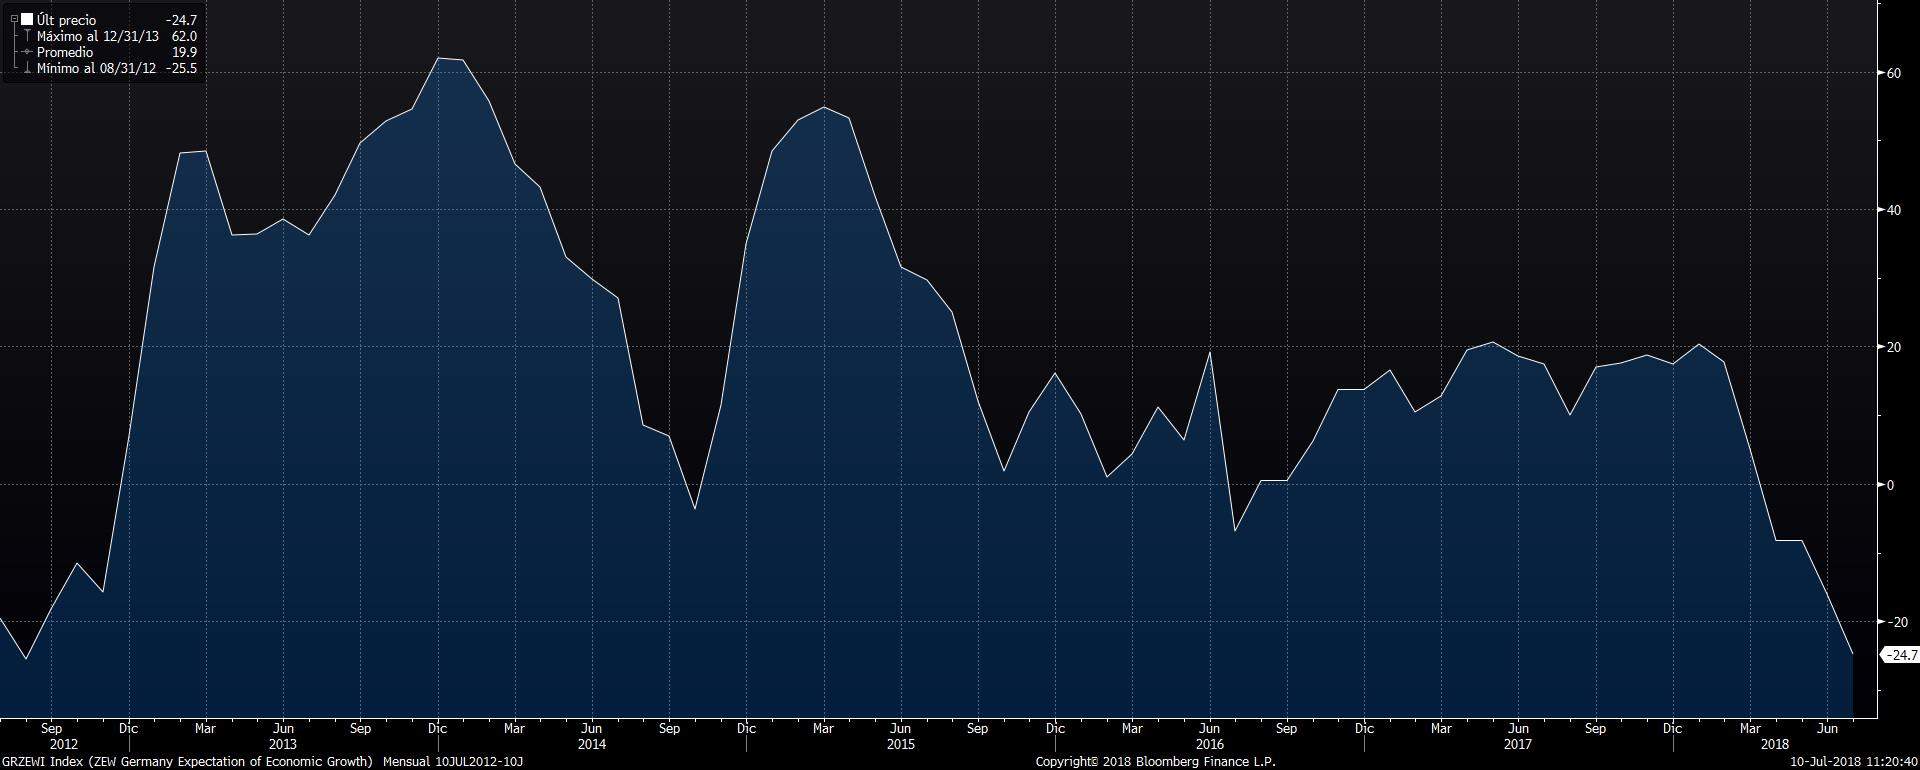Image resolution: width=1920 pixels, height=770 pixels.
Task: Click the final data point at -24.7
Action: (1853, 654)
